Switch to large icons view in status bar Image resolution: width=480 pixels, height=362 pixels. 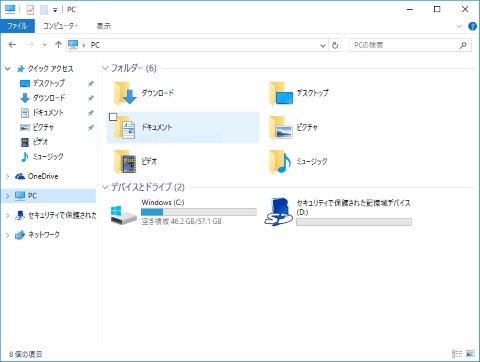coord(470,354)
